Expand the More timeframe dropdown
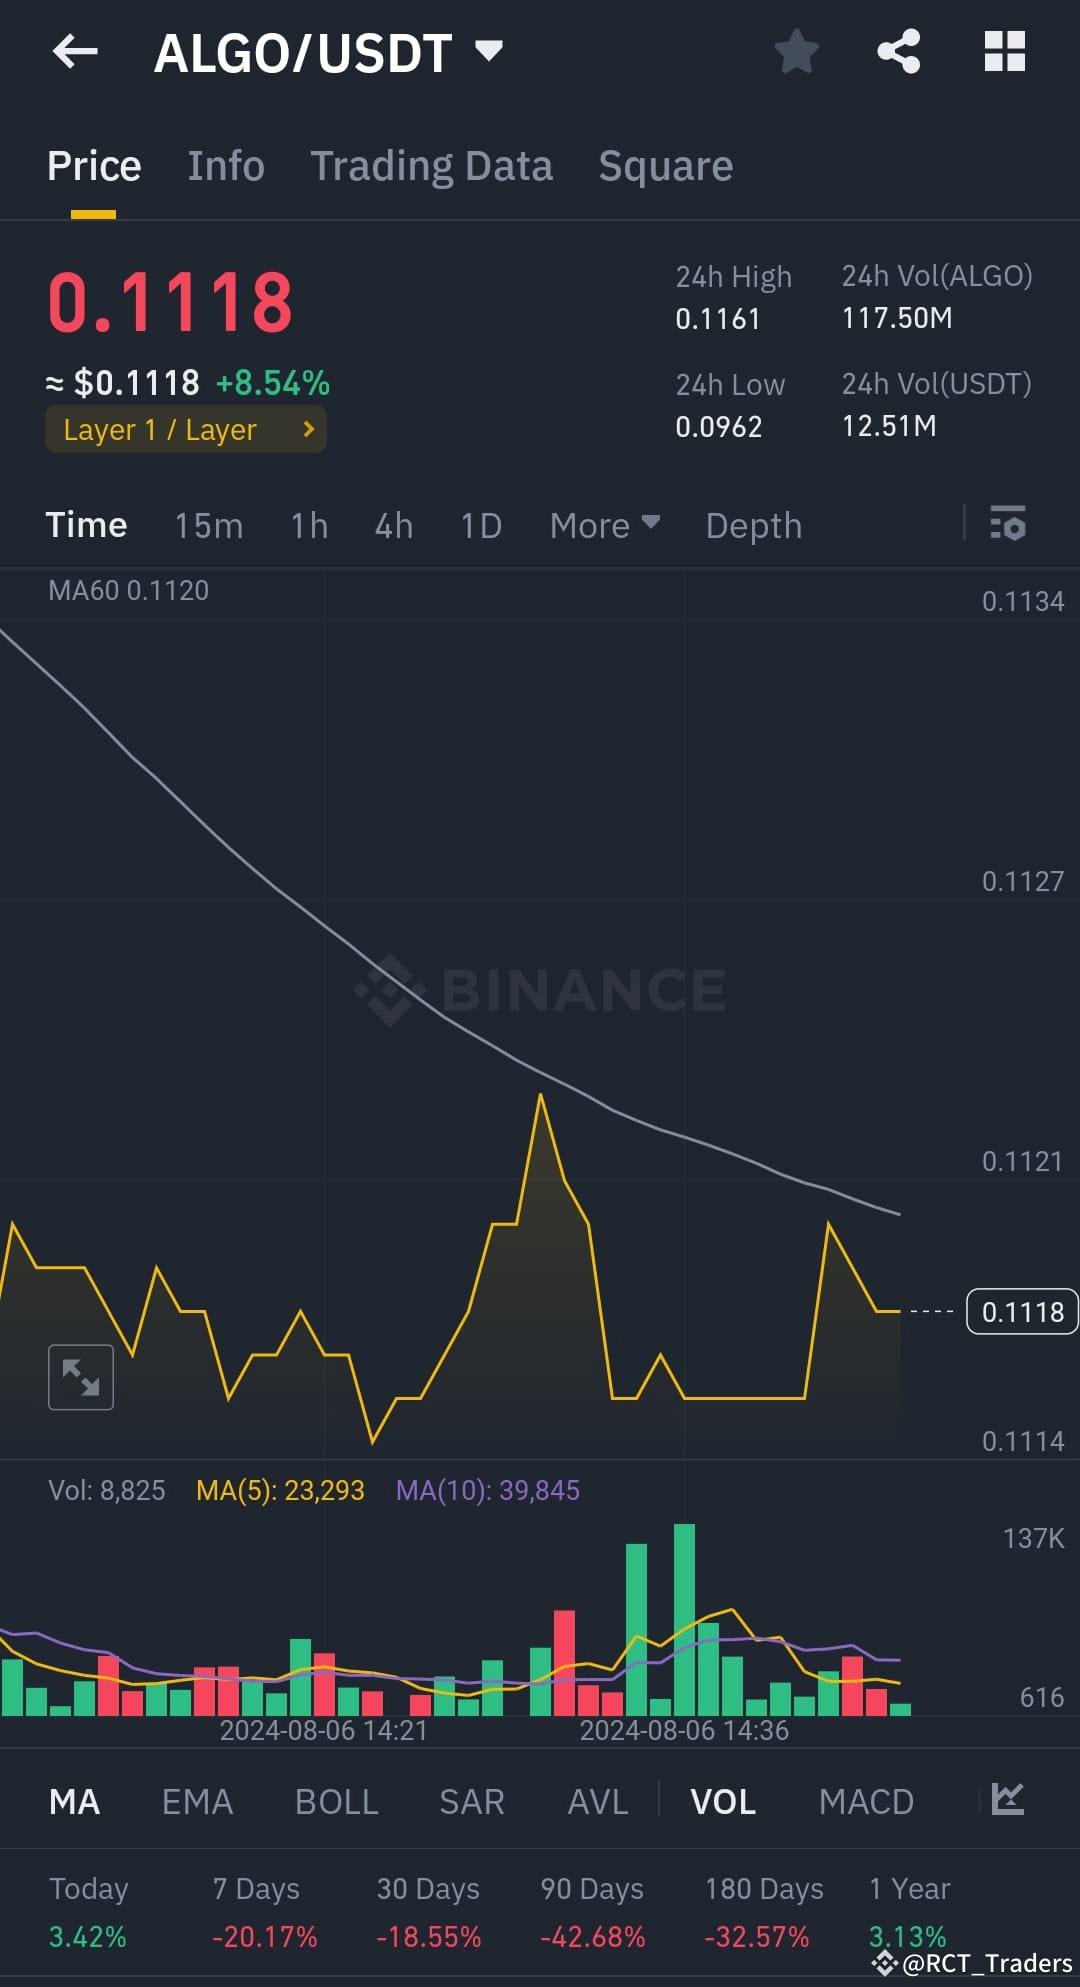This screenshot has width=1080, height=1987. pyautogui.click(x=604, y=524)
